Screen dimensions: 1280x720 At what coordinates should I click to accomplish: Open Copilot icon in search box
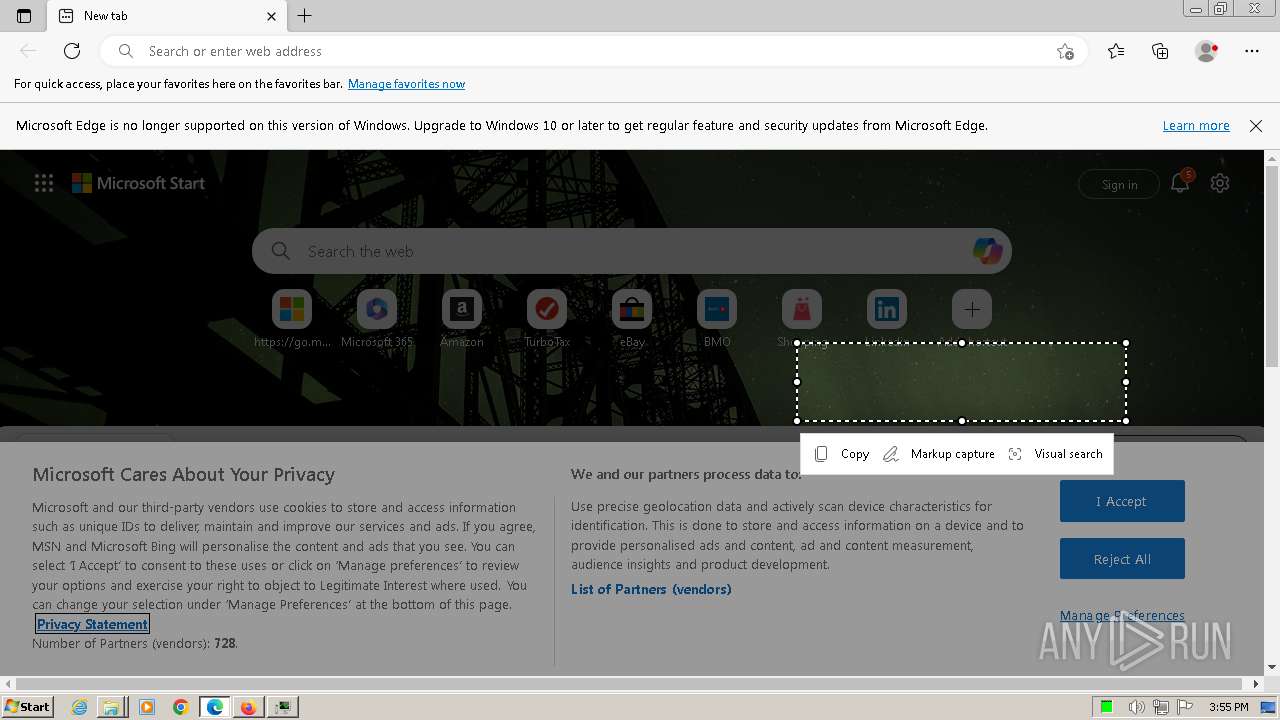(x=987, y=251)
